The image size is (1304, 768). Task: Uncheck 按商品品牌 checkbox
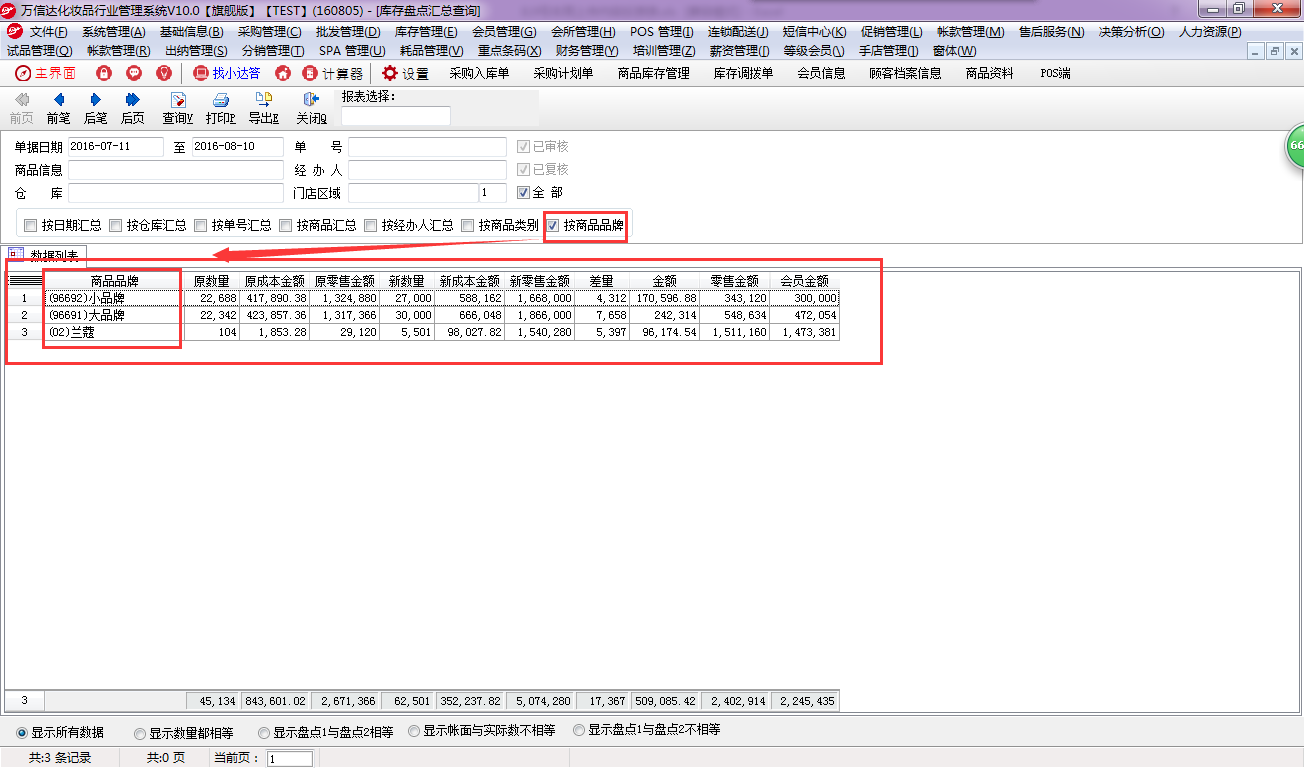[x=552, y=225]
